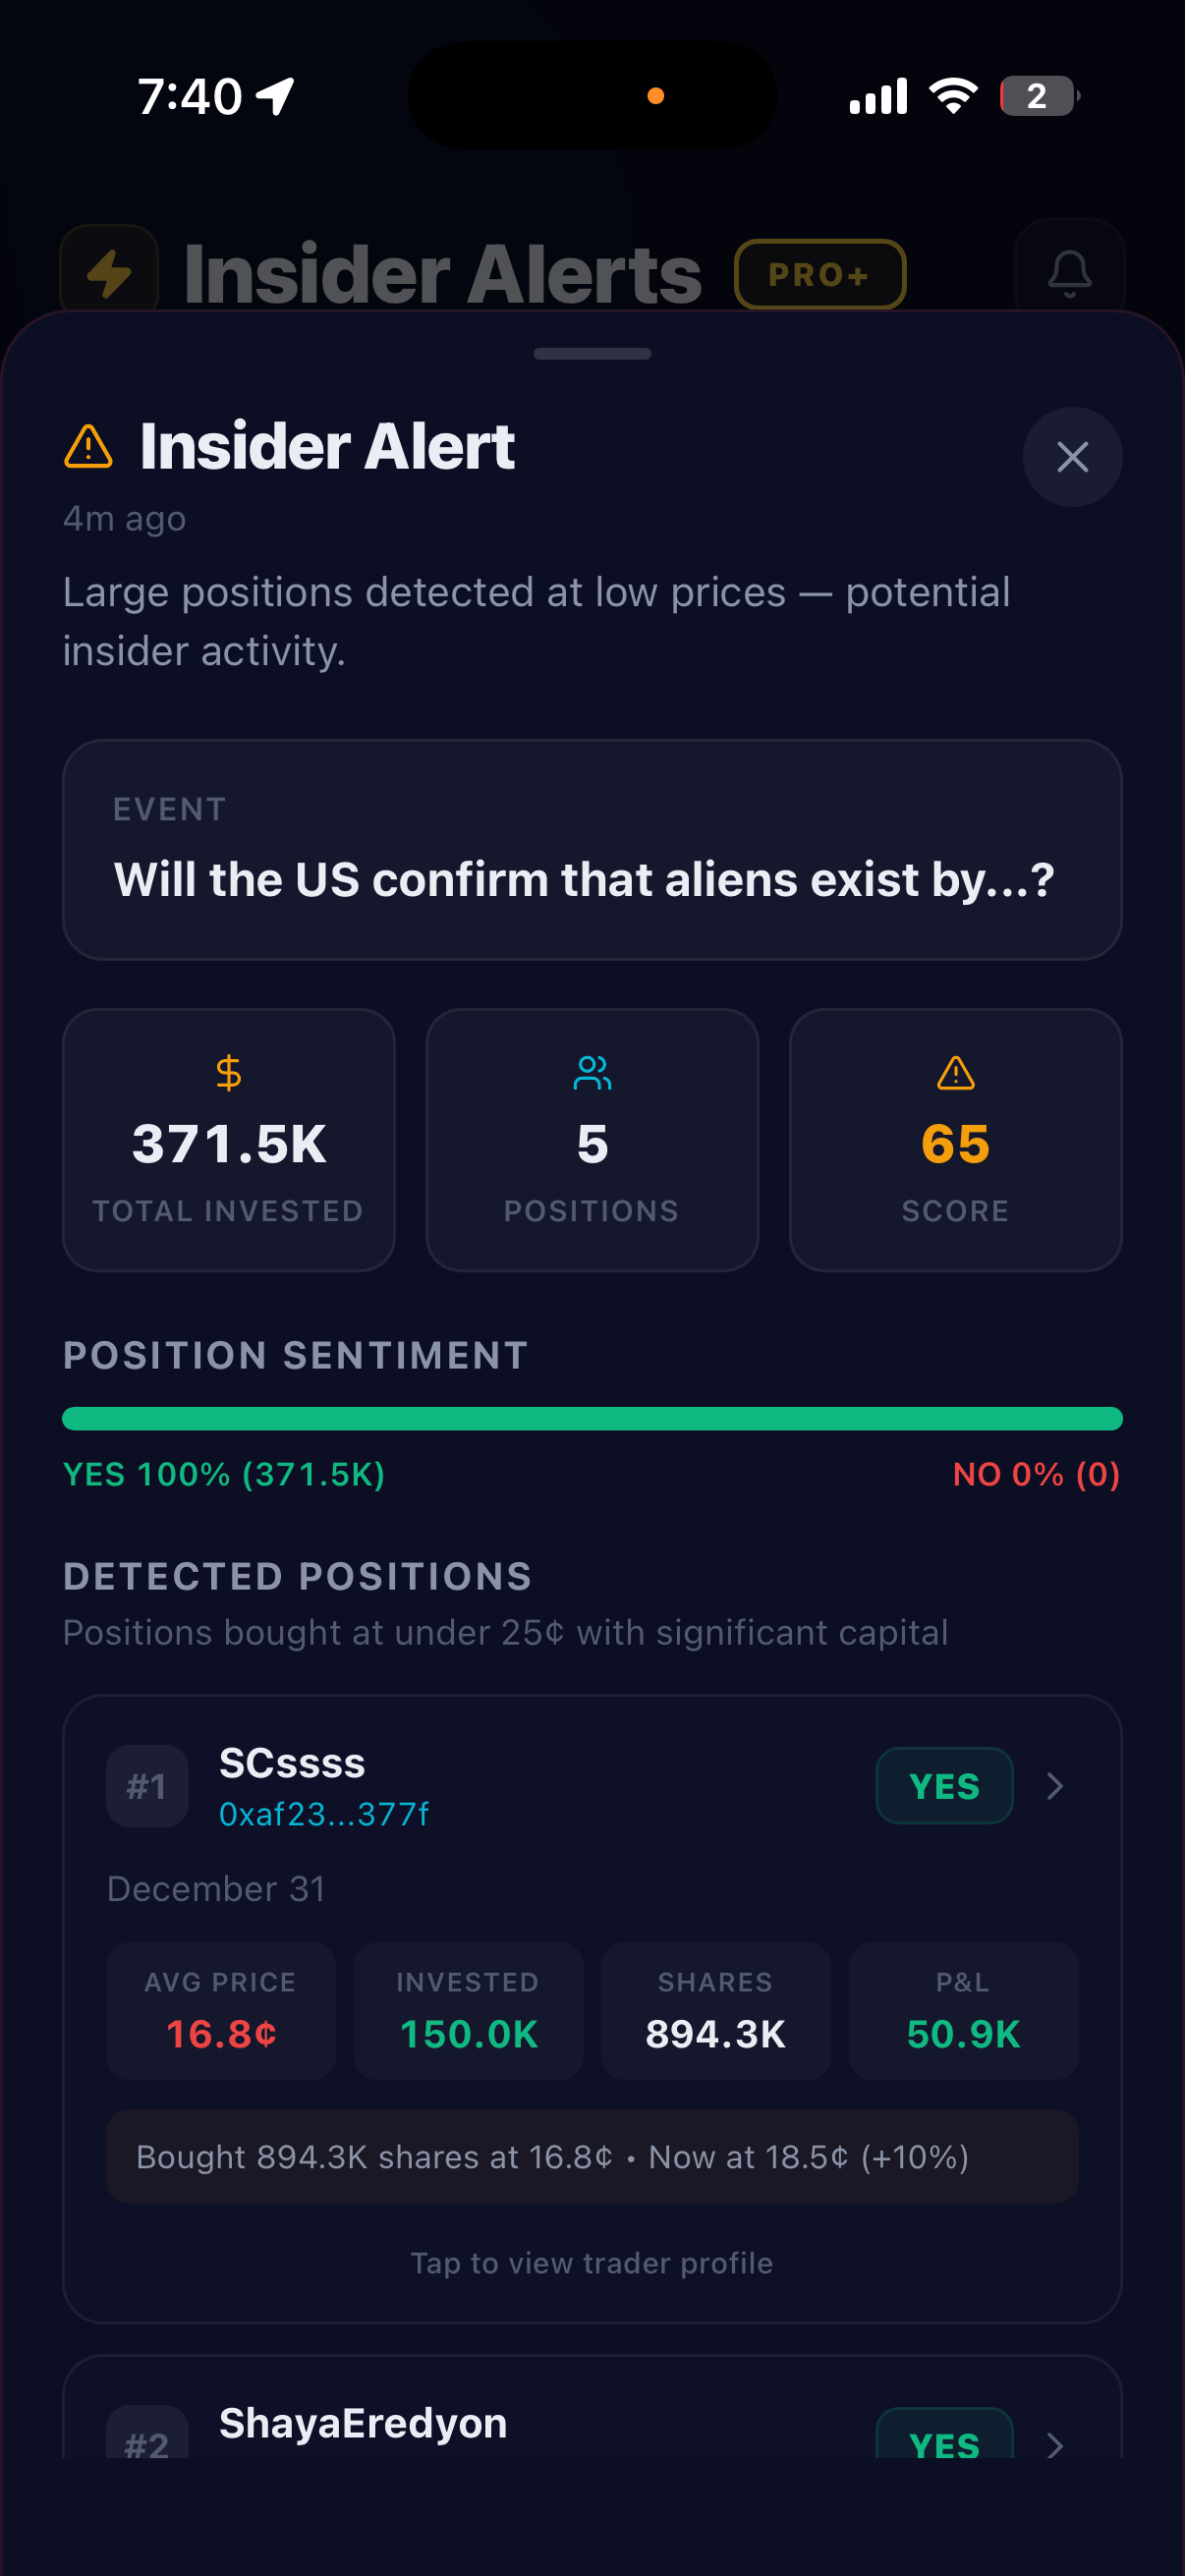Viewport: 1185px width, 2576px height.
Task: Open the aliens event question card
Action: point(592,849)
